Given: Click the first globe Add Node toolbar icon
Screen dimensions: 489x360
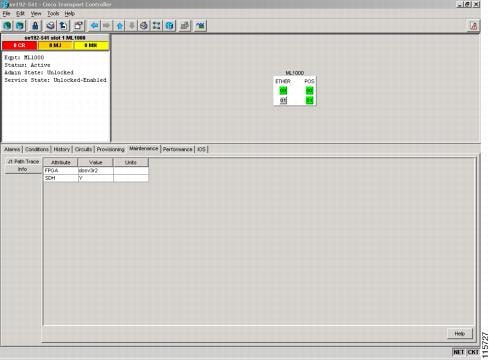Looking at the screenshot, I should [x=7, y=26].
